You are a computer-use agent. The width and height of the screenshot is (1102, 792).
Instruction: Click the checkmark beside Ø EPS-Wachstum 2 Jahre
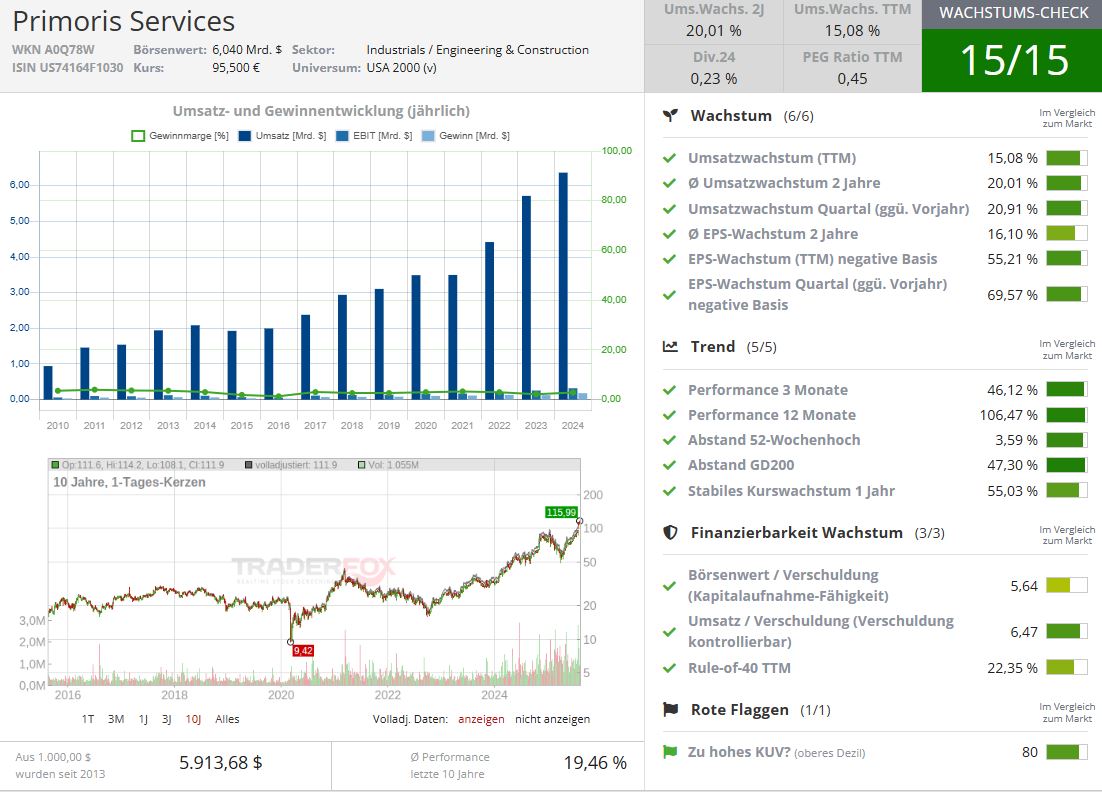click(x=669, y=234)
